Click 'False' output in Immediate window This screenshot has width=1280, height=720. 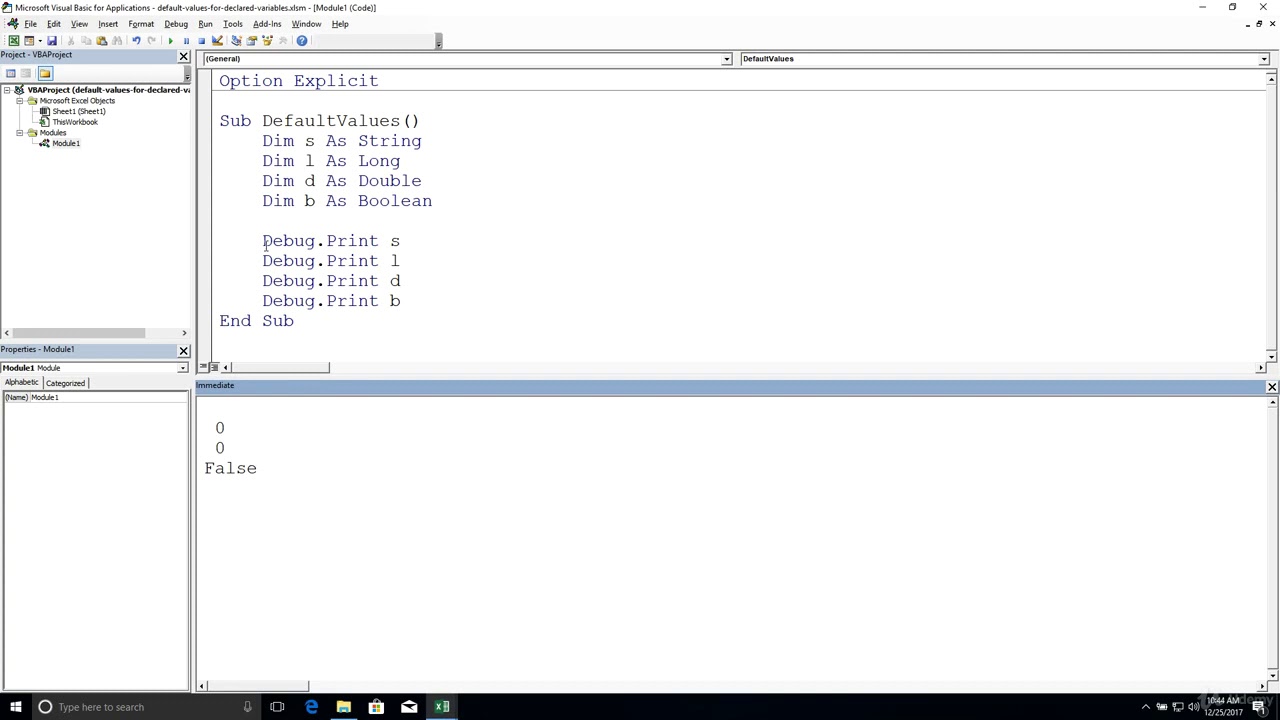[230, 468]
